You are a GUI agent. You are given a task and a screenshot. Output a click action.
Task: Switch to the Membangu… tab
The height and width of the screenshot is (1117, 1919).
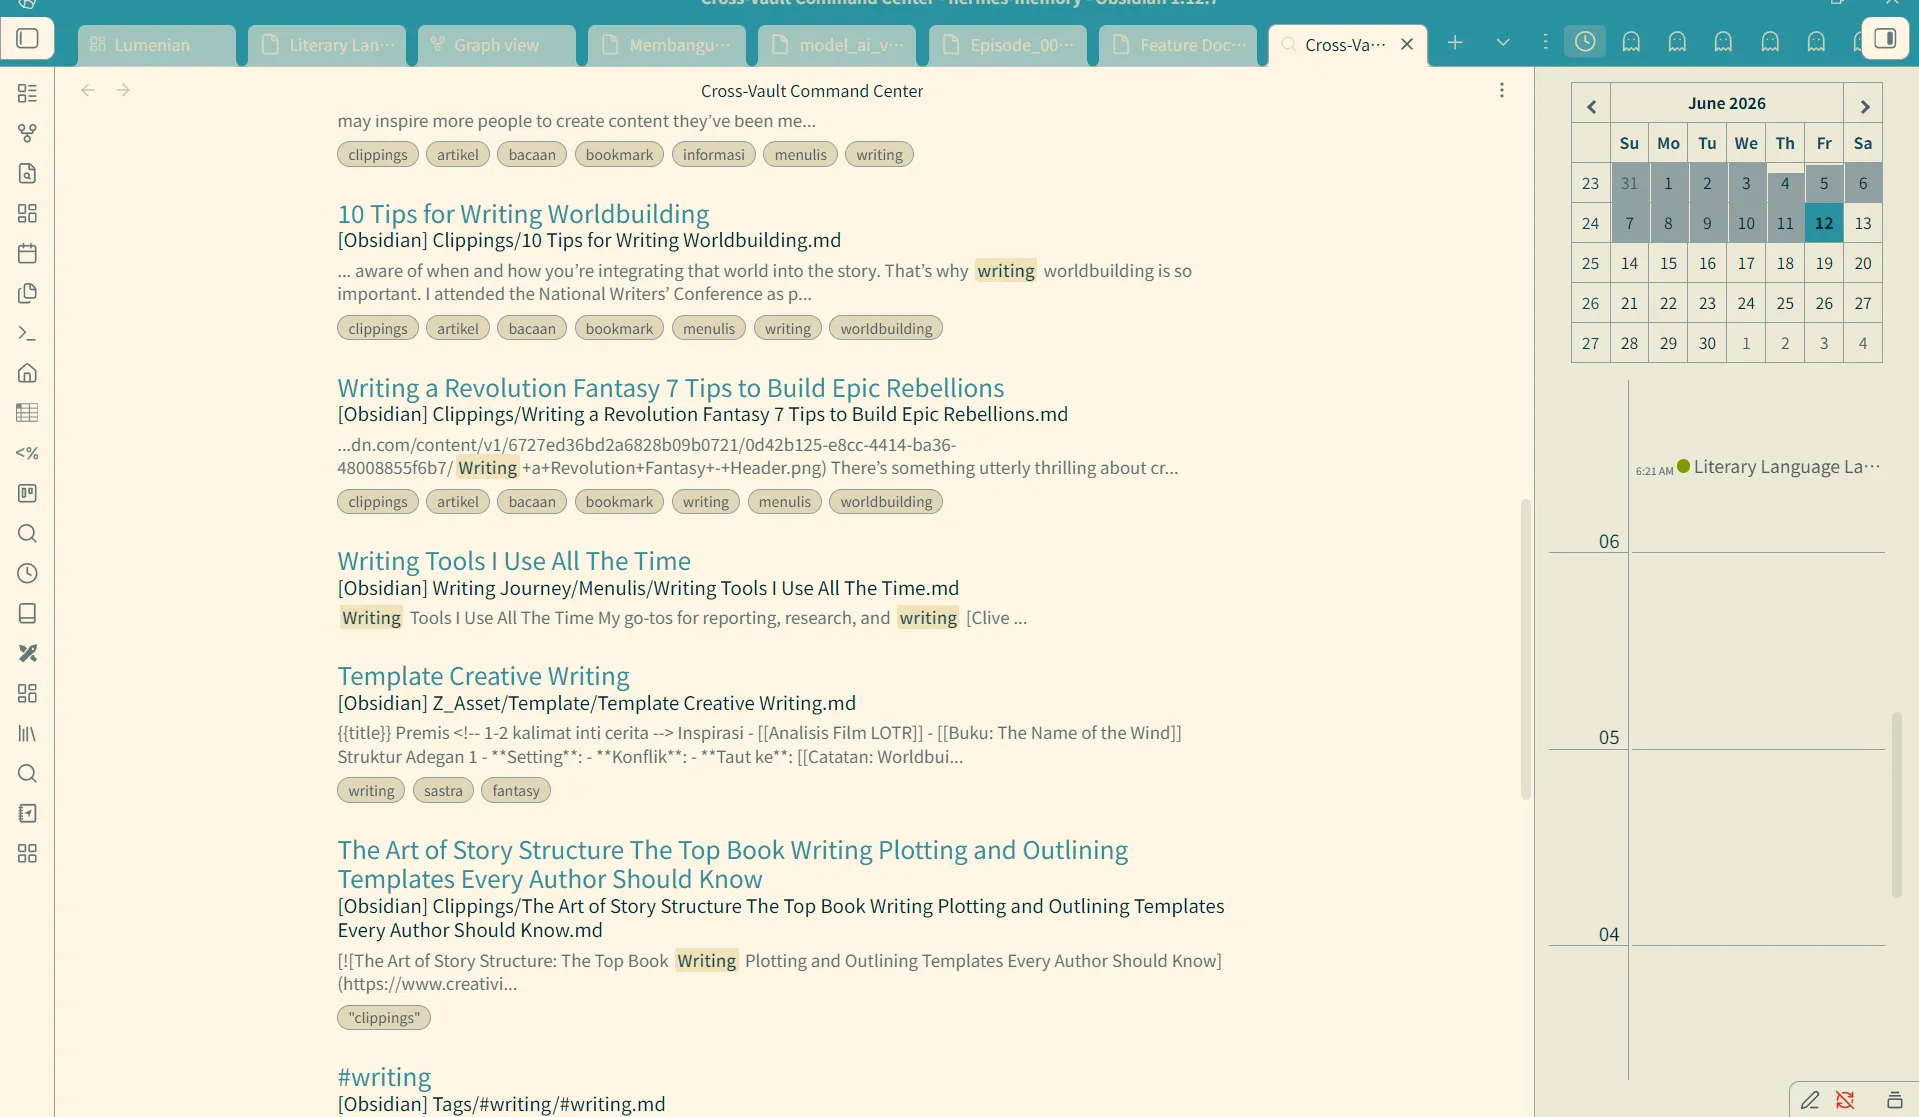pos(667,45)
